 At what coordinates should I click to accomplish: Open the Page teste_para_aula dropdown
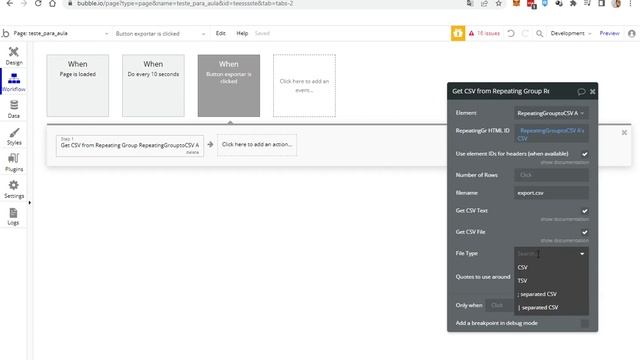click(60, 33)
